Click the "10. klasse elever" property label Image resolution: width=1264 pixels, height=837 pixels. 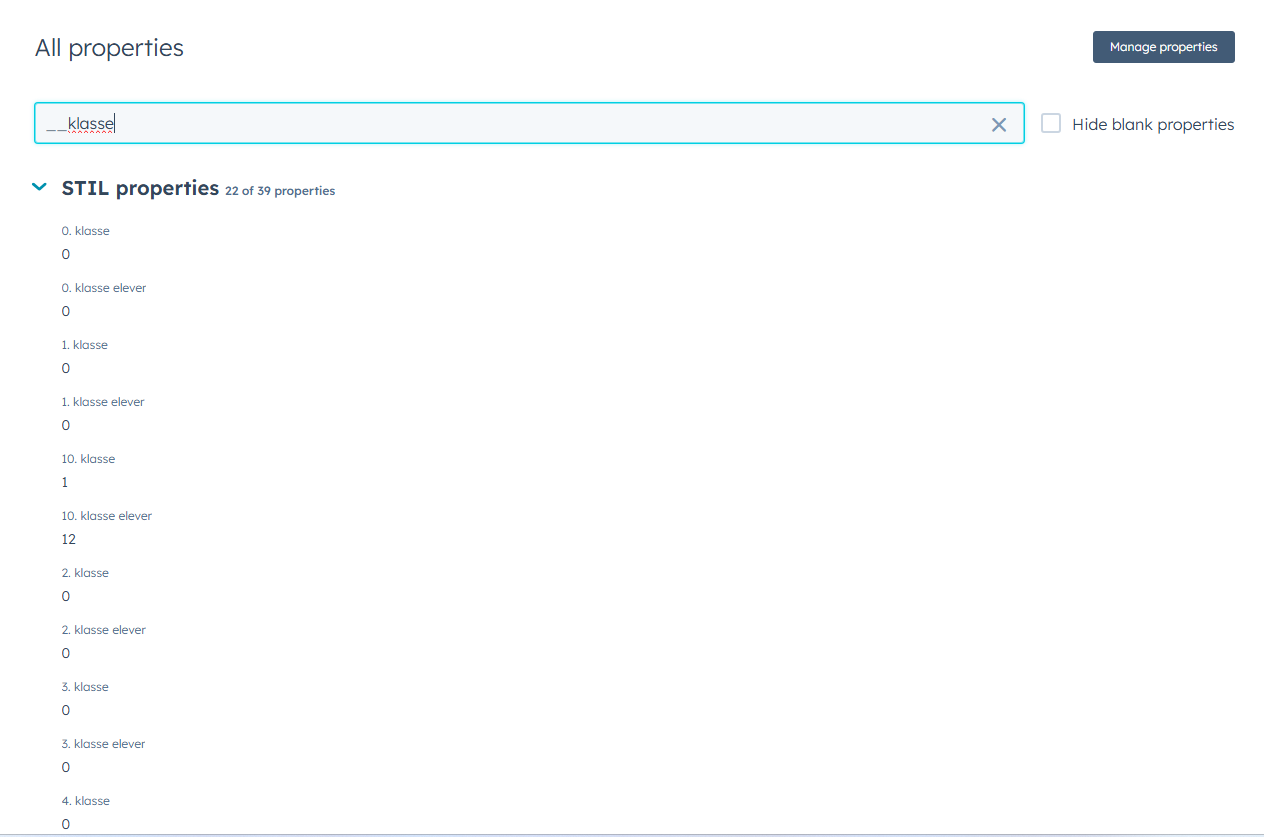(x=107, y=516)
